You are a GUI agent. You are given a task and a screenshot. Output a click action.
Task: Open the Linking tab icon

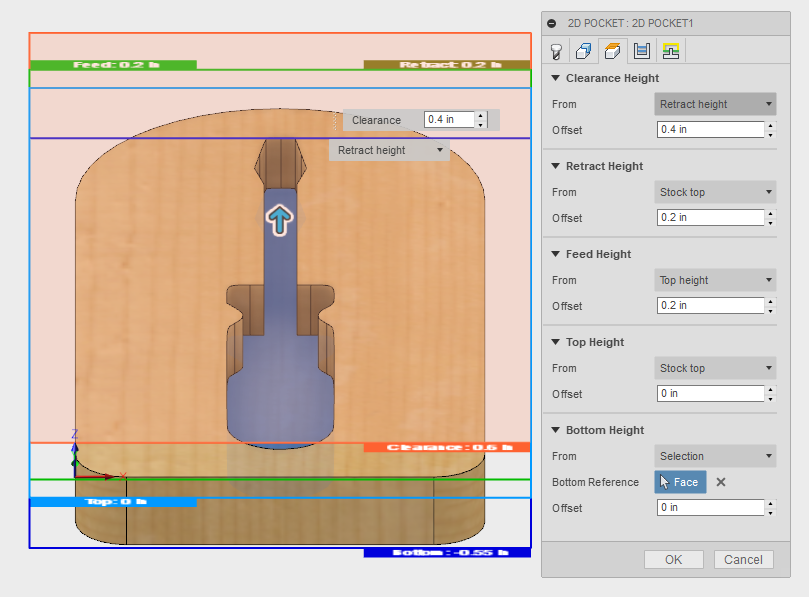coord(671,51)
